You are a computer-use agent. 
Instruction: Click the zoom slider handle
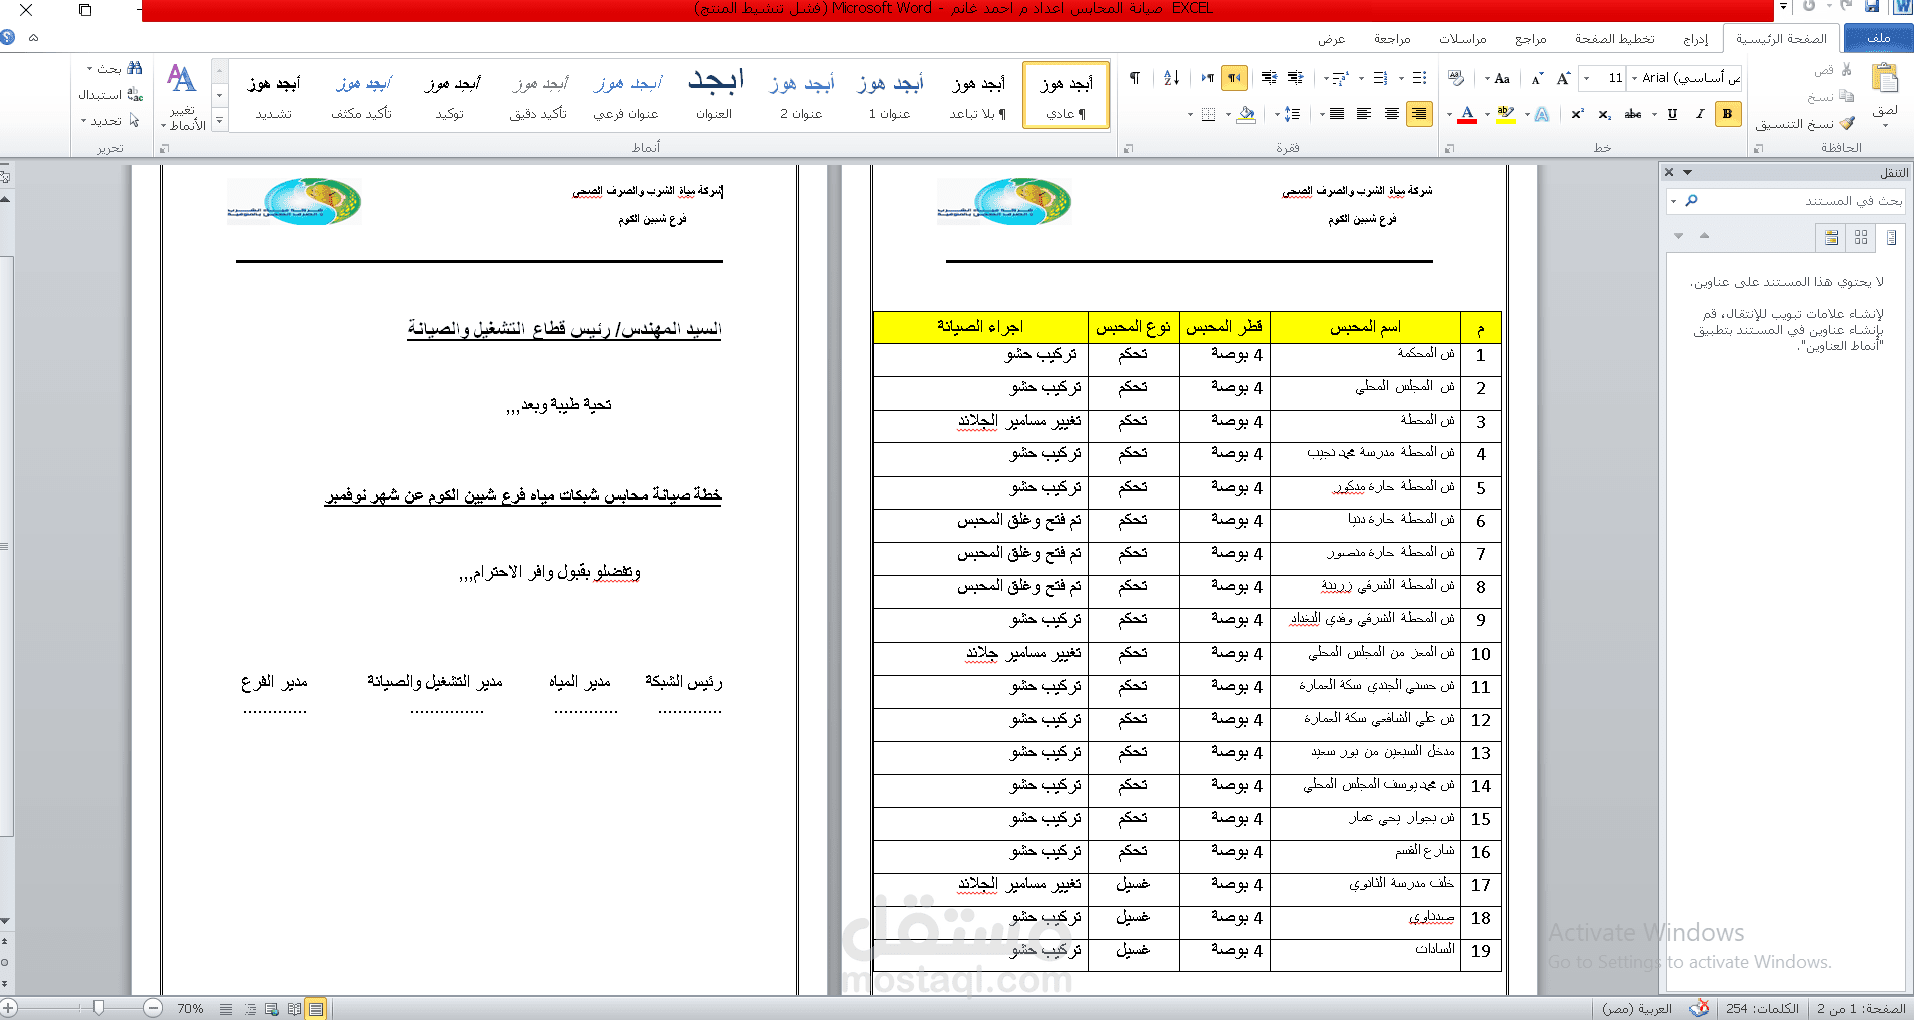(x=98, y=1008)
